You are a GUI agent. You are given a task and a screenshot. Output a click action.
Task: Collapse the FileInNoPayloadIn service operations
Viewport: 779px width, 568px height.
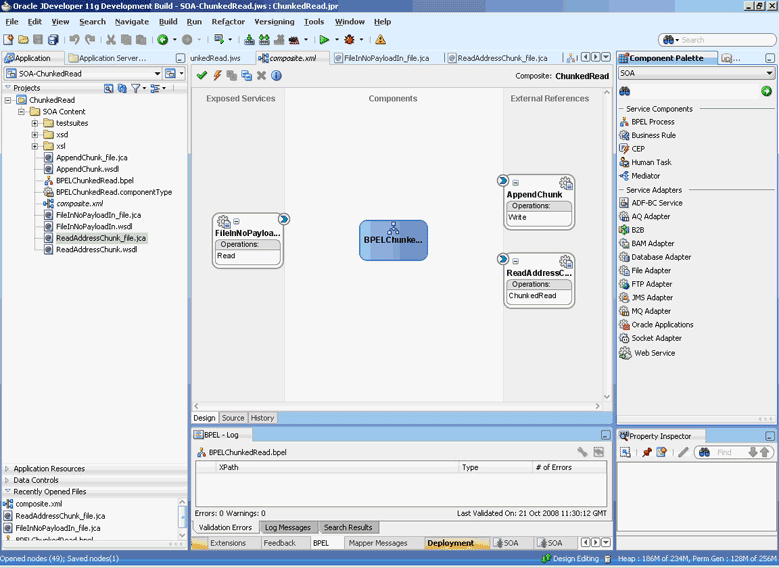click(236, 222)
